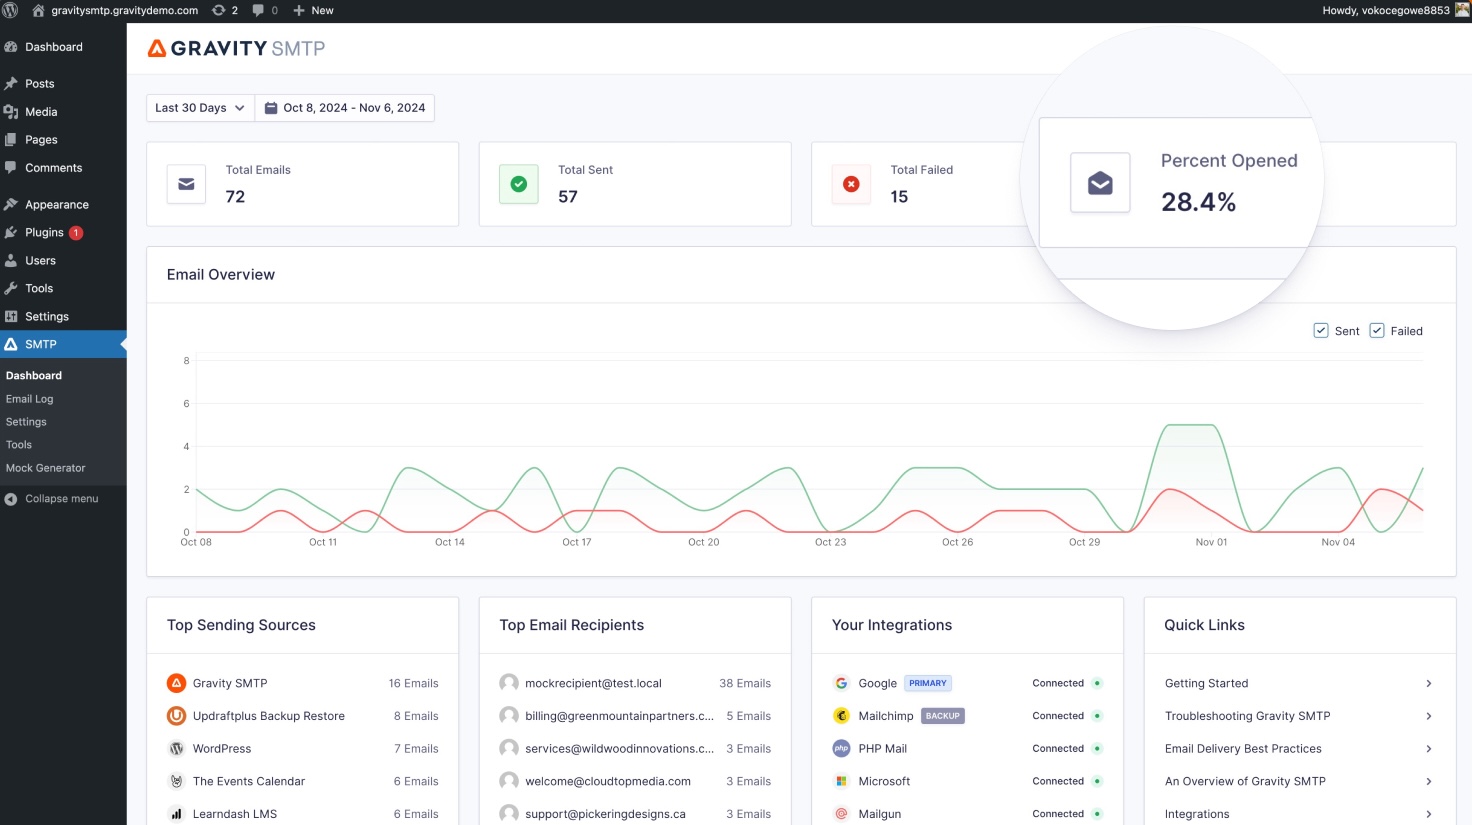The width and height of the screenshot is (1472, 825).
Task: Click Howdy, vokocegowe8853 account link
Action: (1386, 10)
